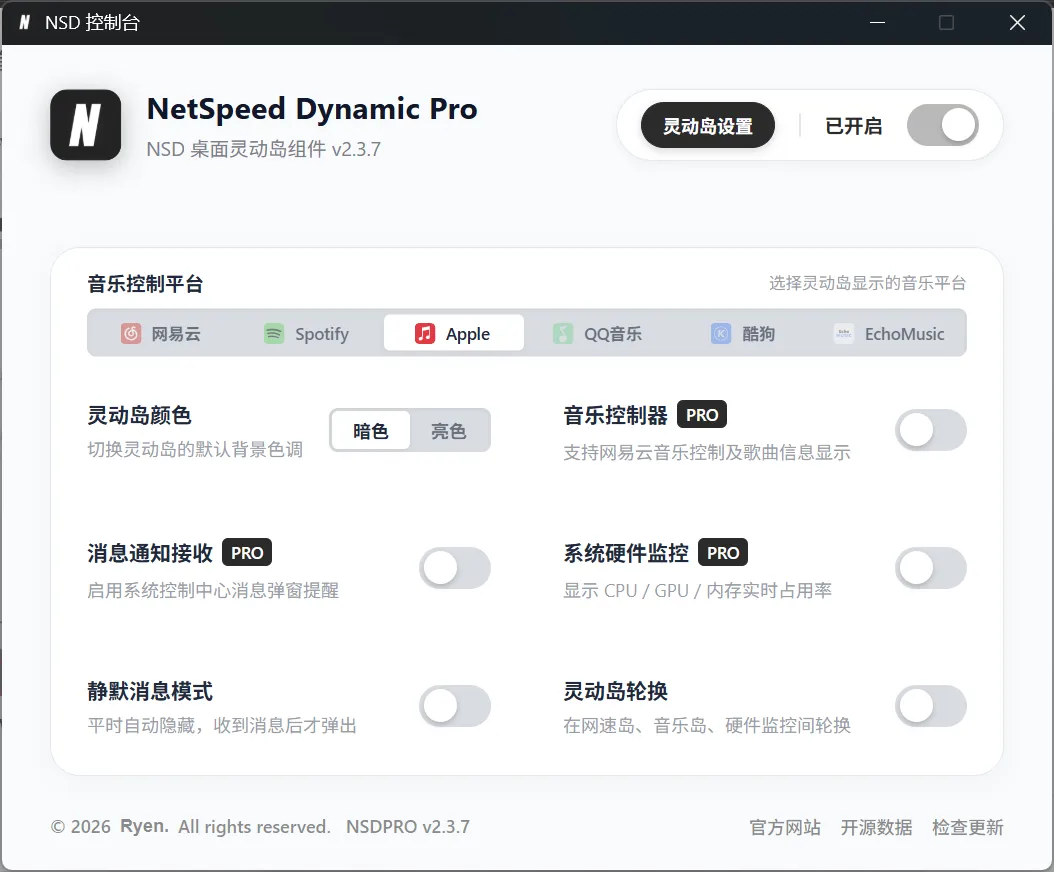Minimize the NSD 控制台 window
The image size is (1054, 872).
tap(877, 23)
